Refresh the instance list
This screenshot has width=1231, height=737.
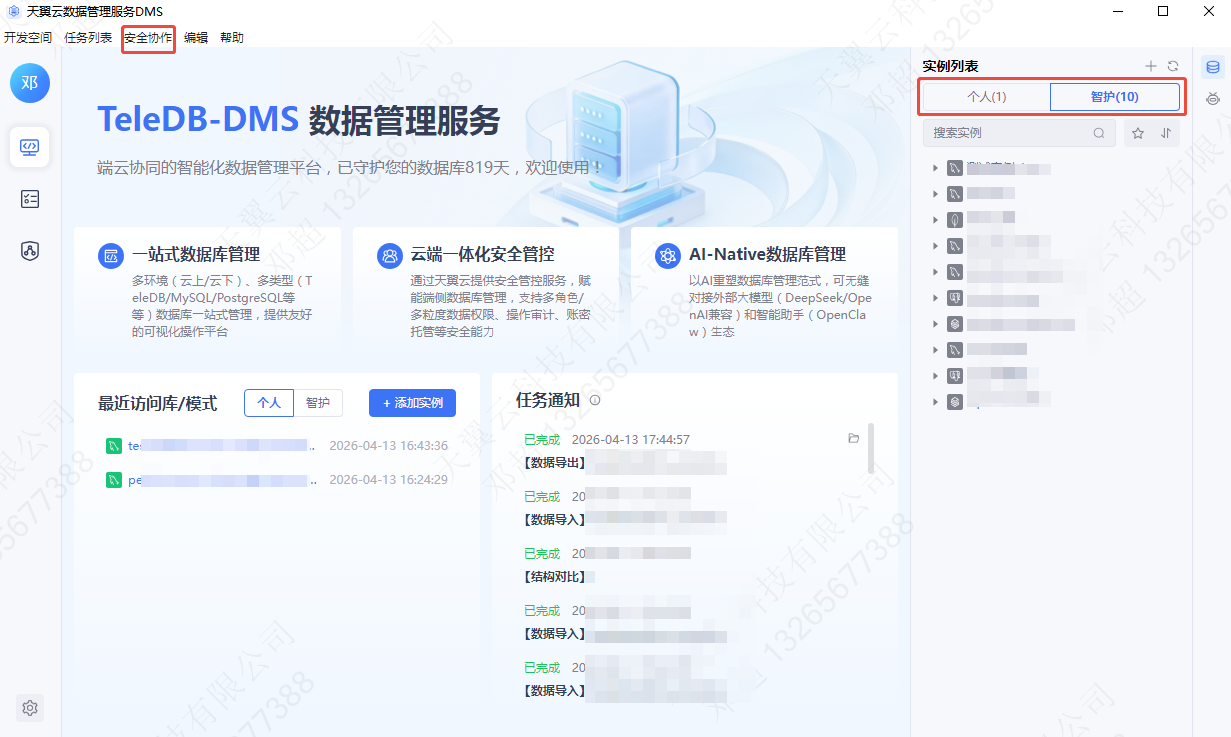tap(1173, 66)
